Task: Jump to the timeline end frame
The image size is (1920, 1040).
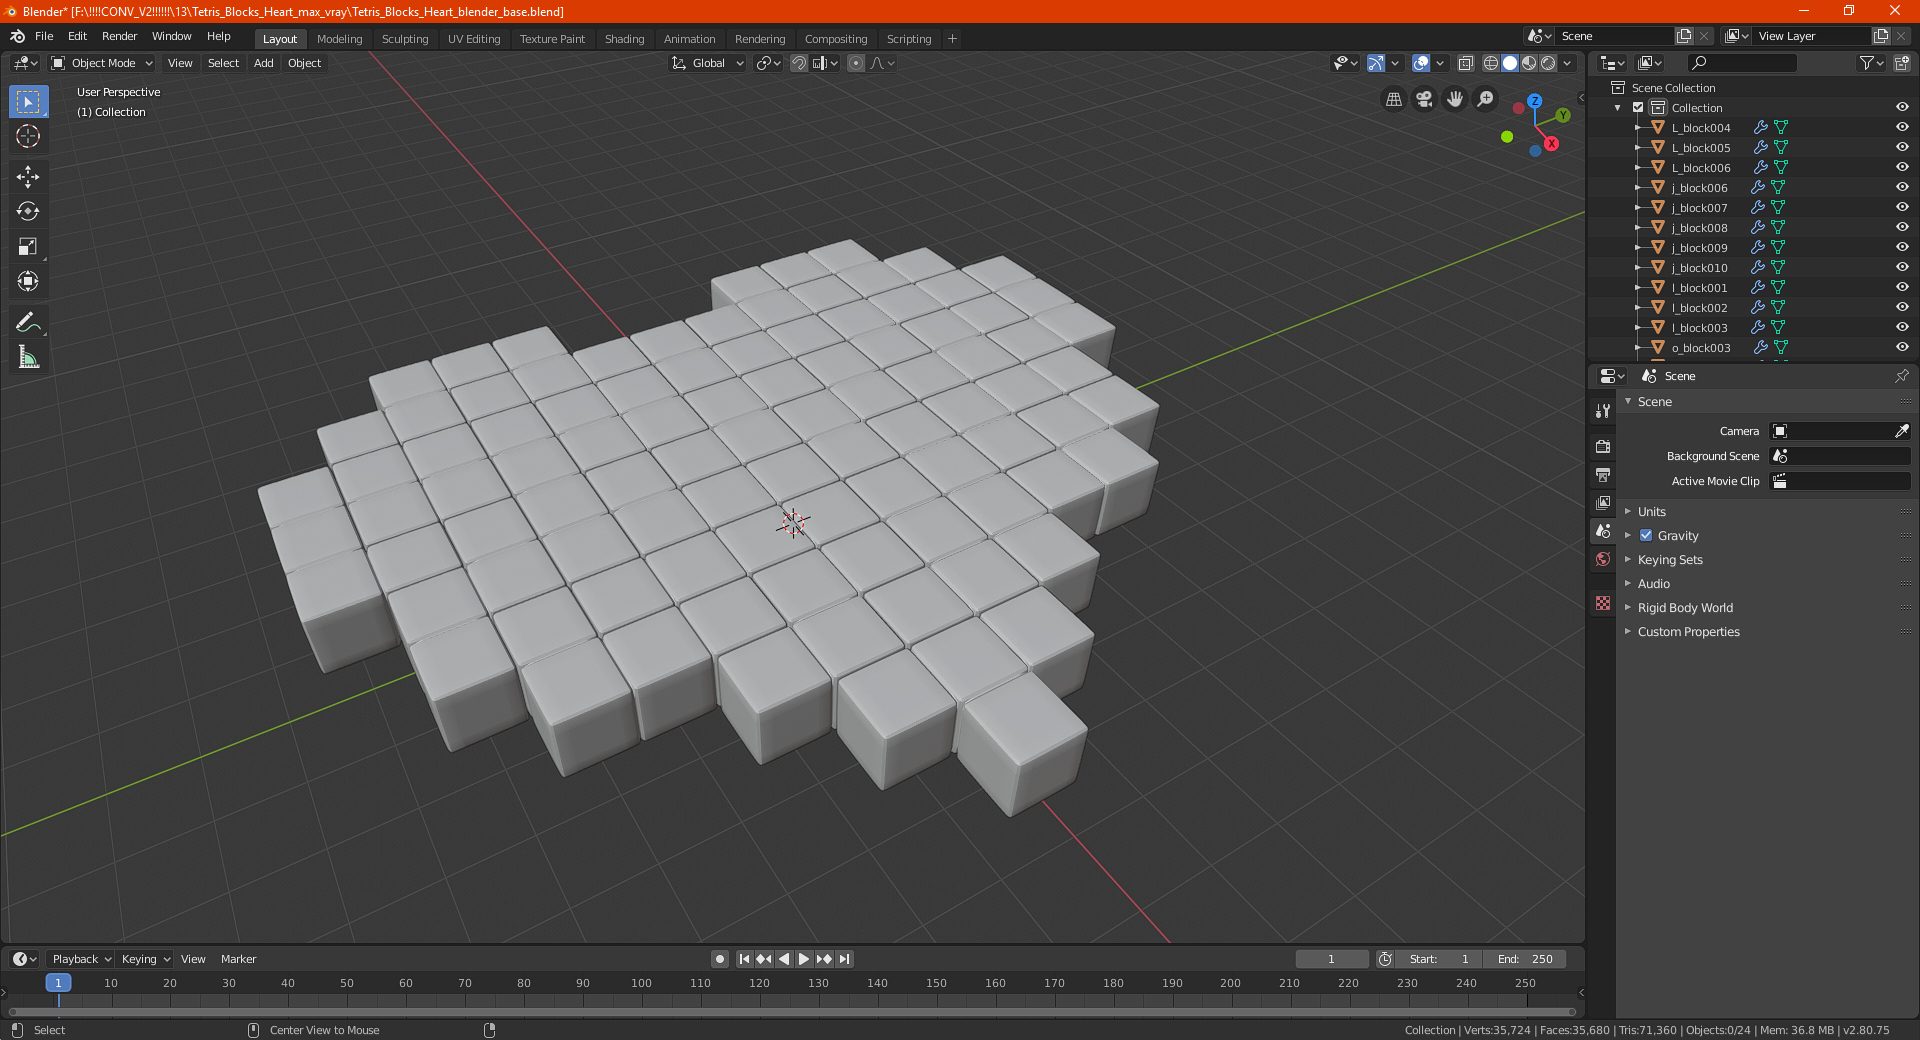Action: pyautogui.click(x=844, y=959)
